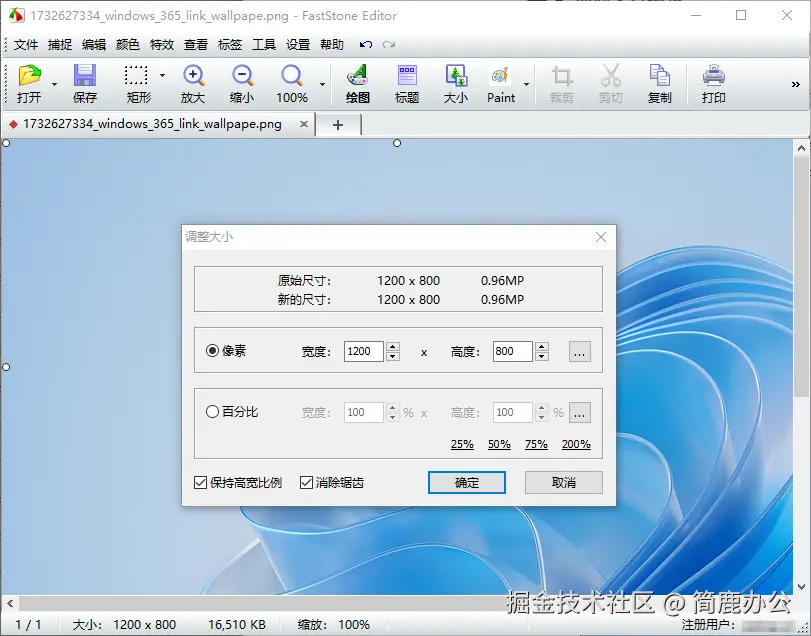Increase pixel height with up stepper
The width and height of the screenshot is (811, 636).
click(542, 347)
